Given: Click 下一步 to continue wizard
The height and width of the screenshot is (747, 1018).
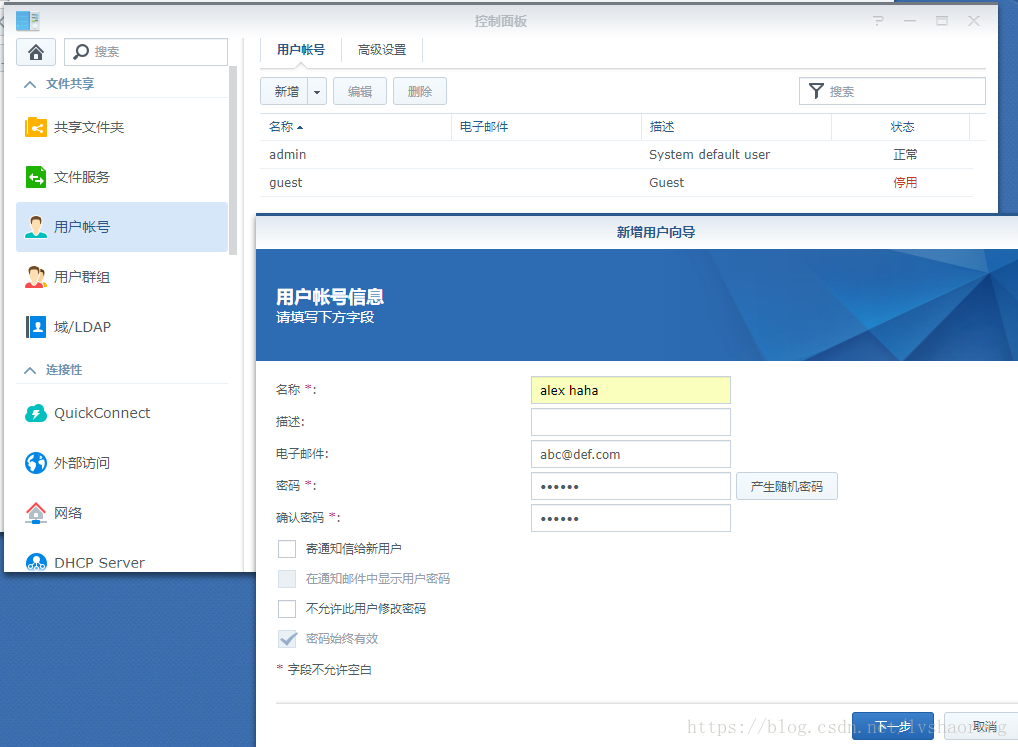Looking at the screenshot, I should (x=892, y=727).
